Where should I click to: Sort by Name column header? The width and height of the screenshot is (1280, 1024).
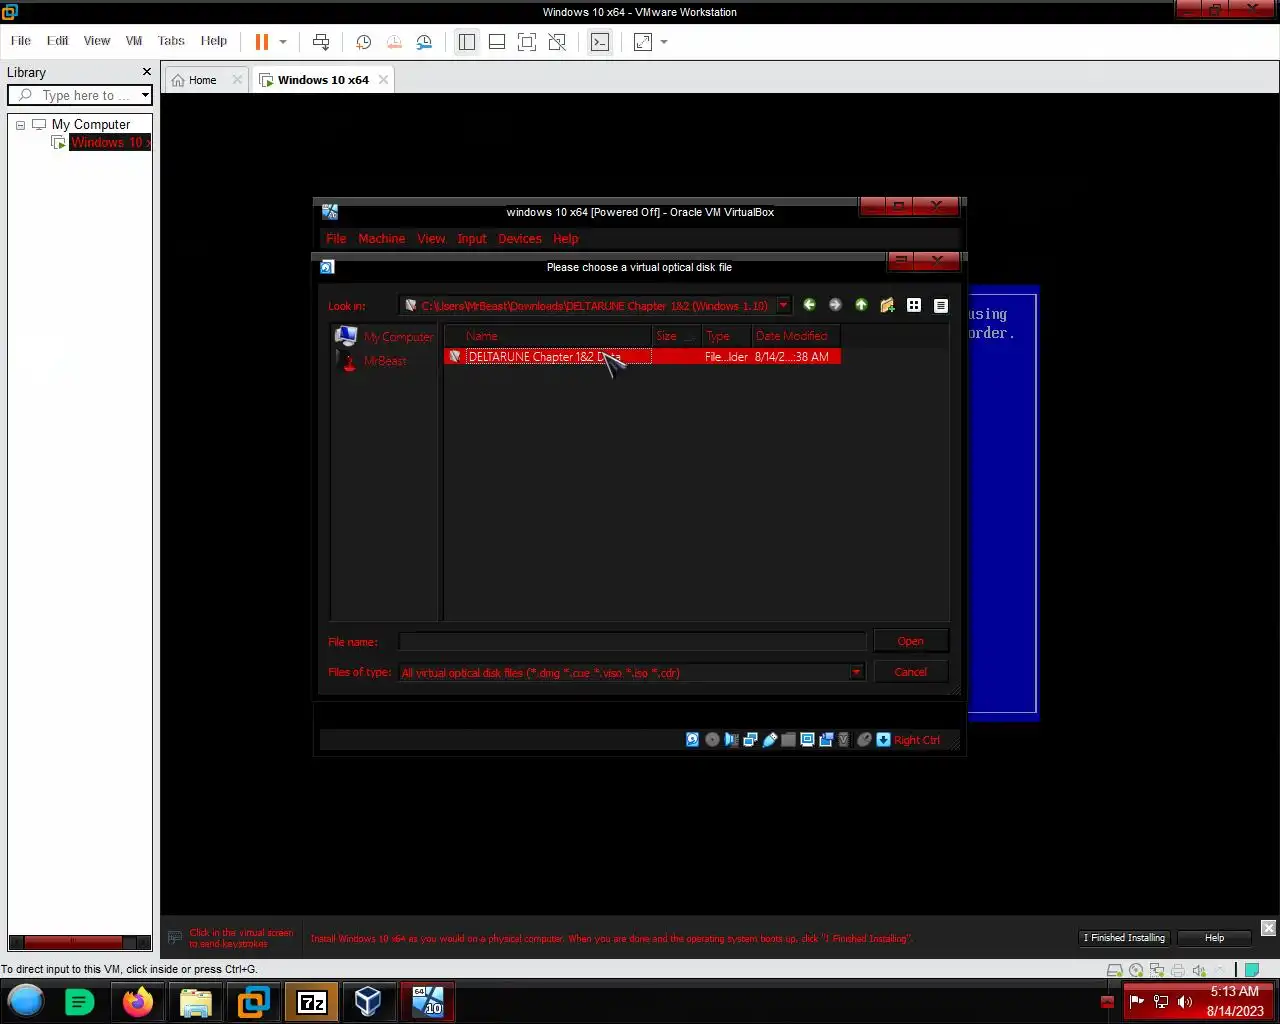tap(548, 336)
